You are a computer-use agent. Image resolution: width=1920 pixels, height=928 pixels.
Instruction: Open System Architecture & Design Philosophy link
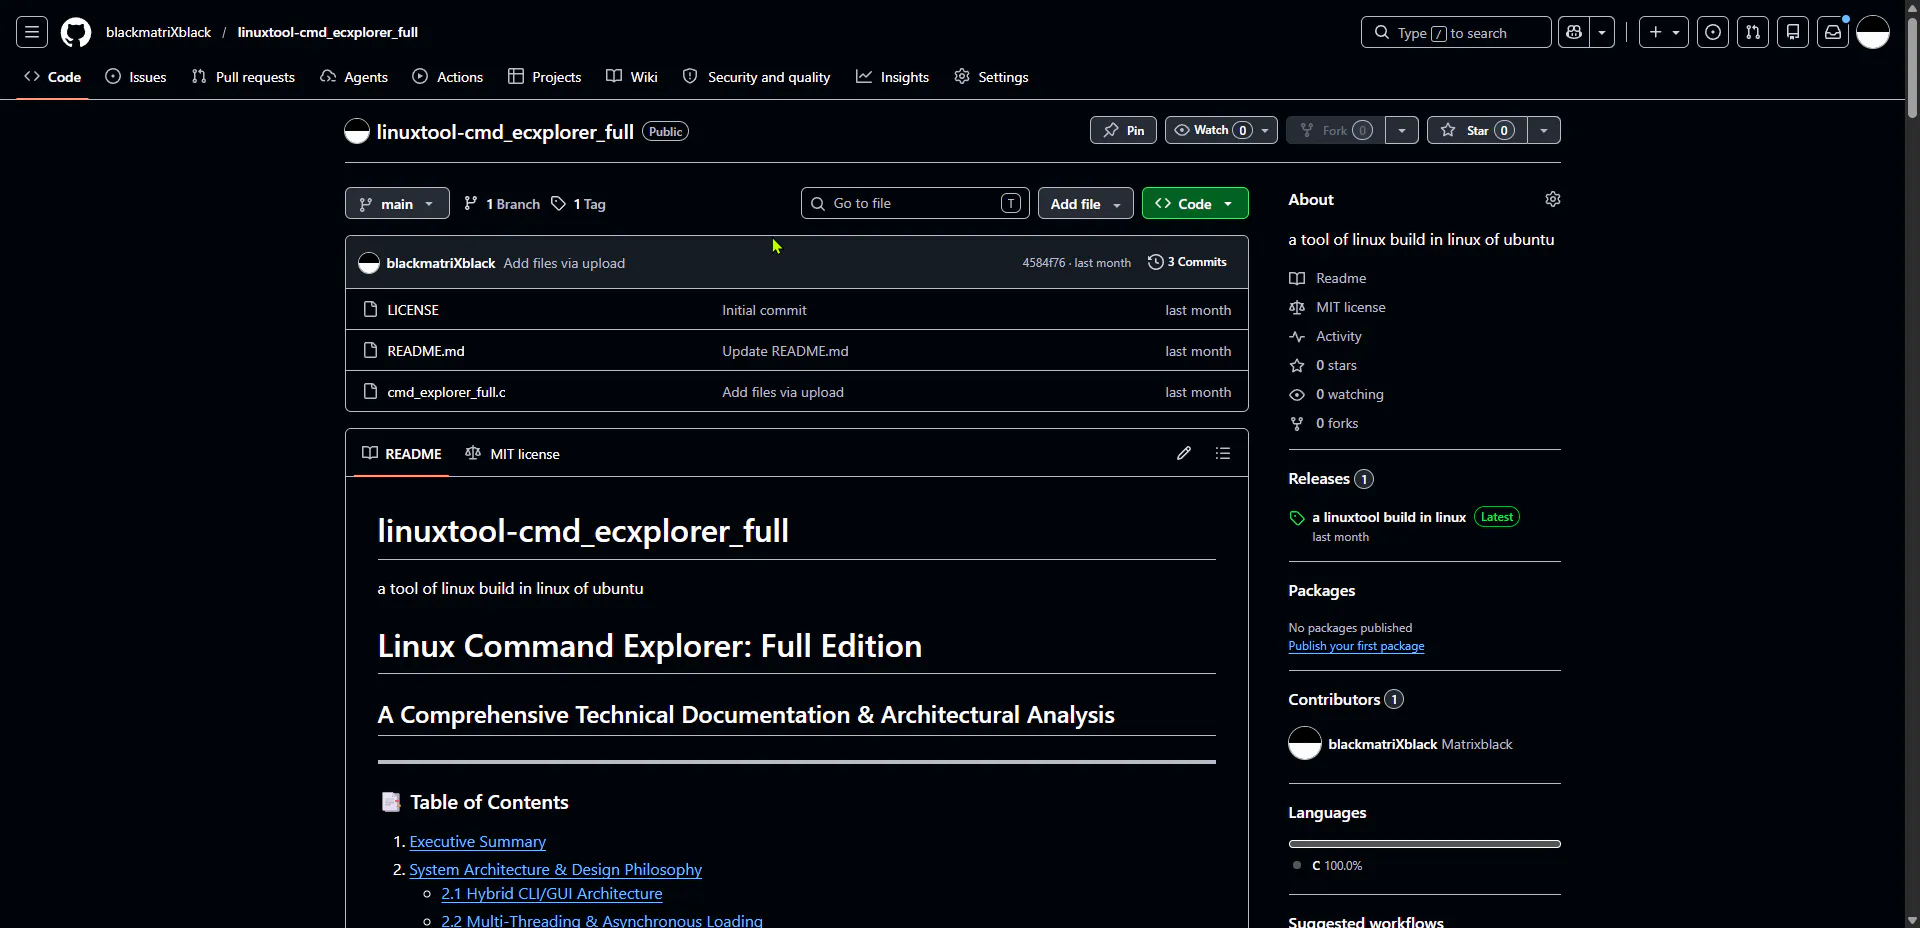point(555,870)
